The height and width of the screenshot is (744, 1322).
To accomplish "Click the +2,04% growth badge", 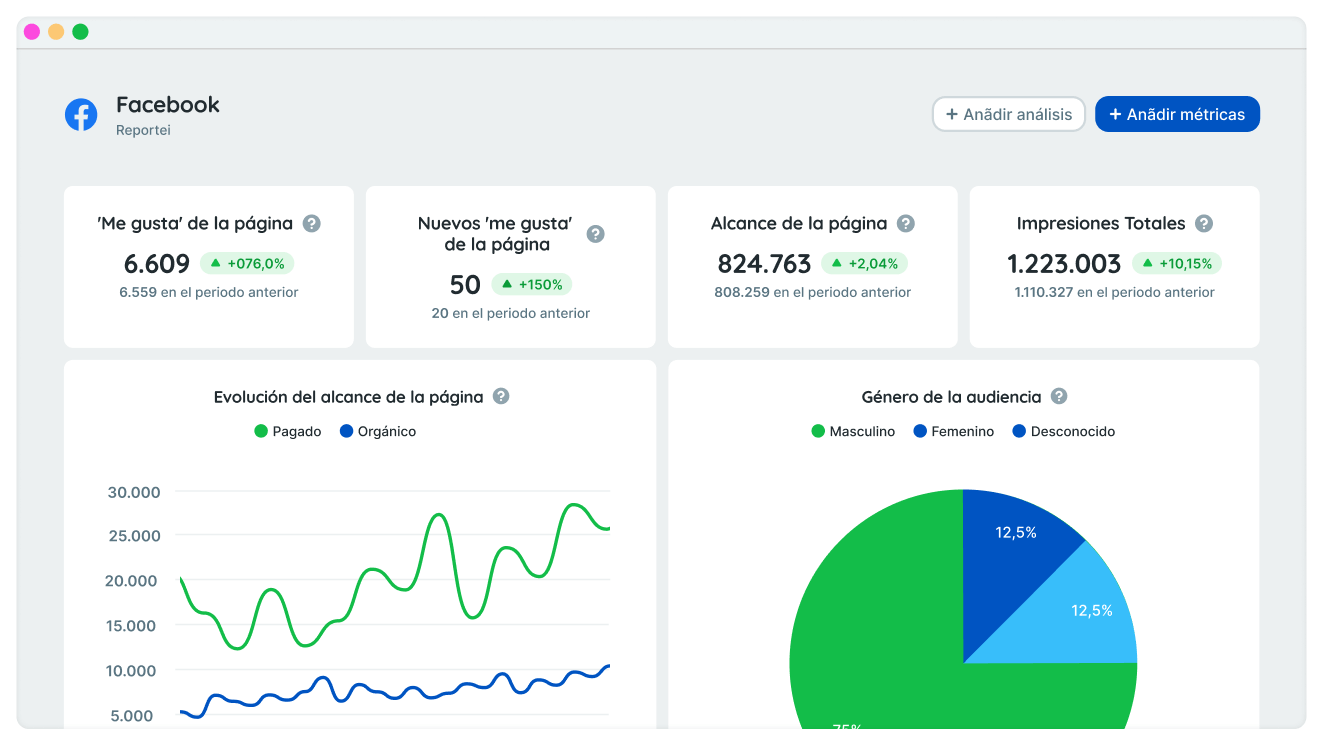I will click(865, 264).
